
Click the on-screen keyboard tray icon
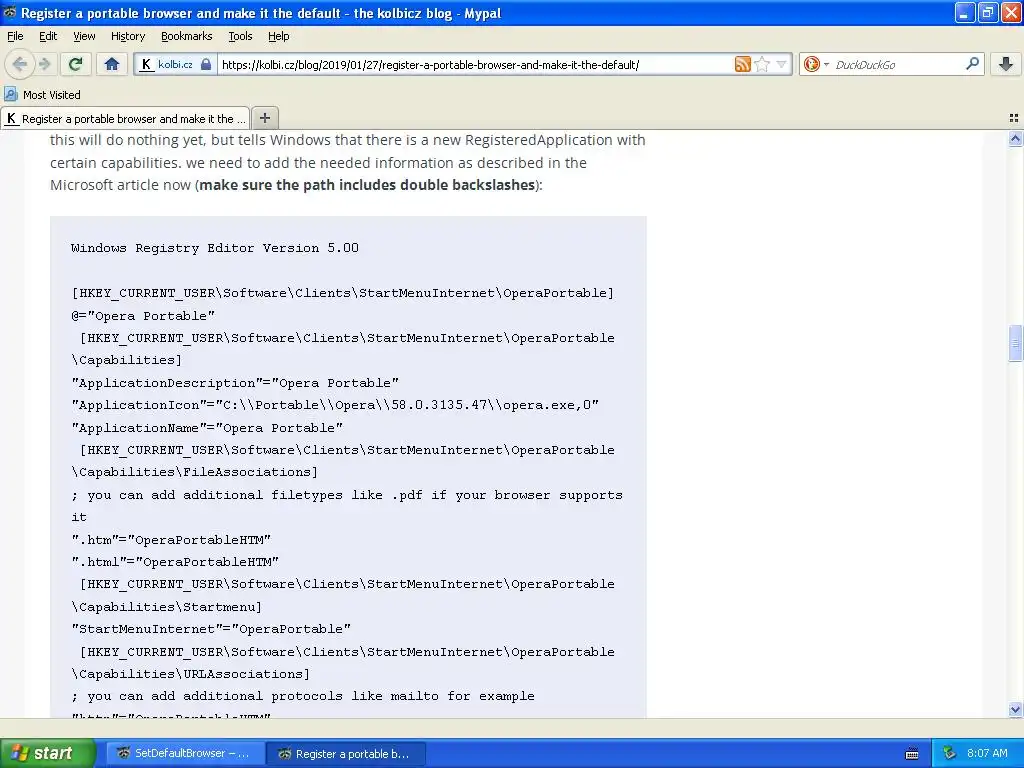tap(912, 754)
